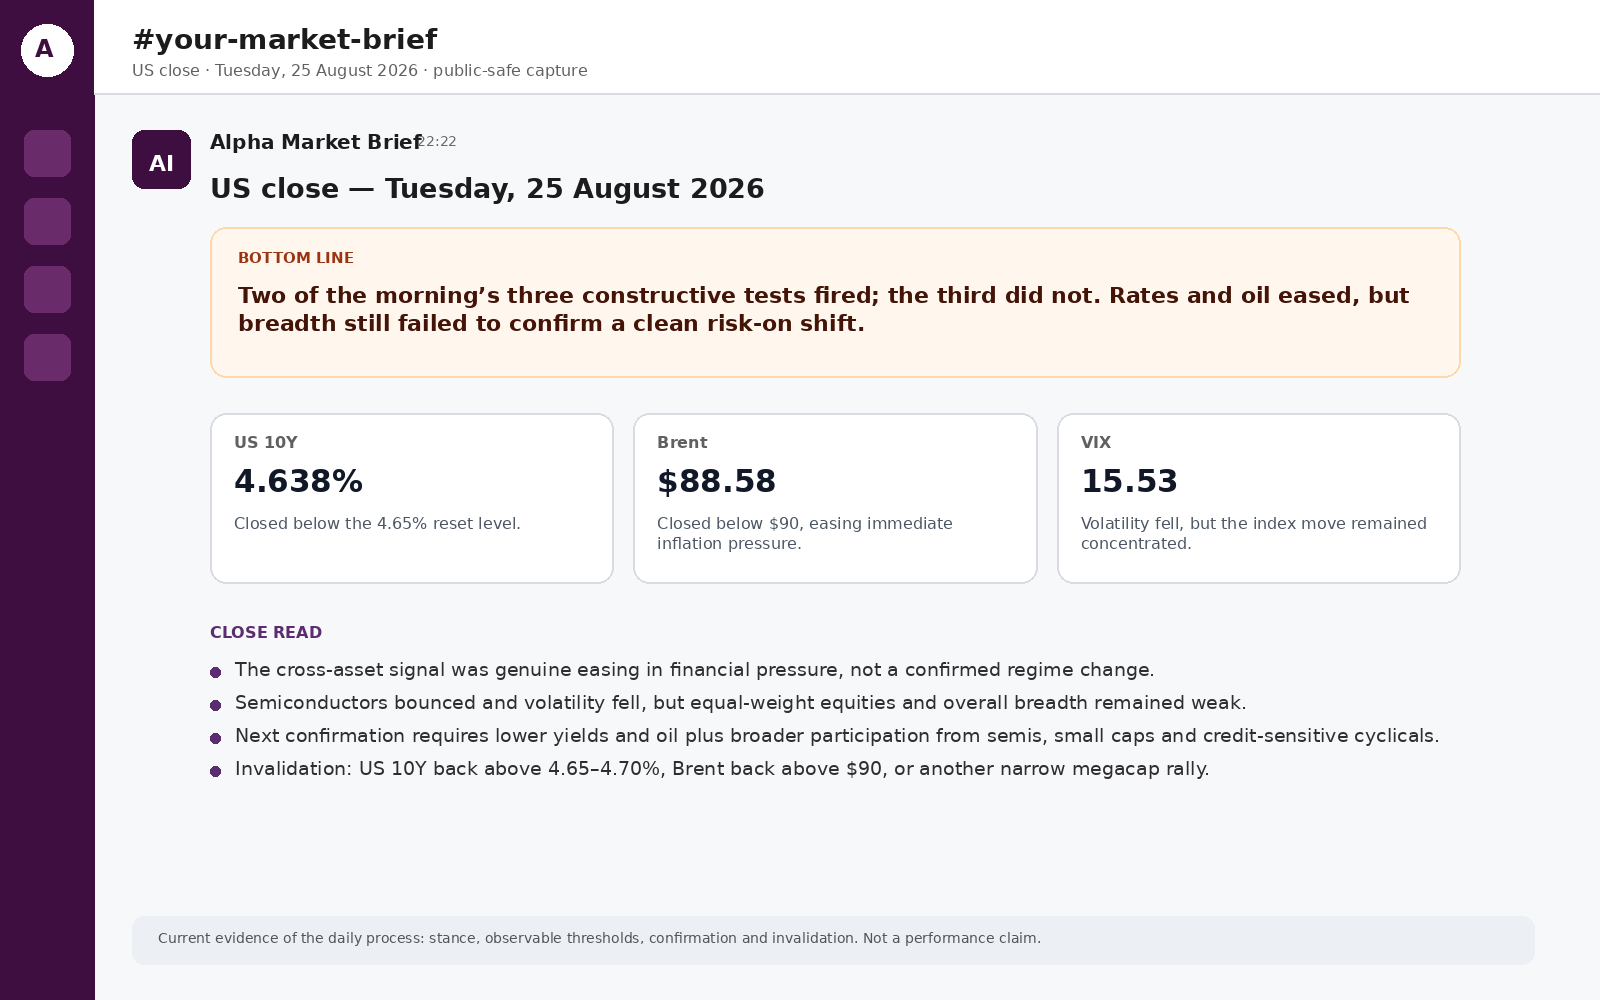This screenshot has width=1600, height=1000.
Task: Select the VIX 15.53 card
Action: coord(1259,498)
